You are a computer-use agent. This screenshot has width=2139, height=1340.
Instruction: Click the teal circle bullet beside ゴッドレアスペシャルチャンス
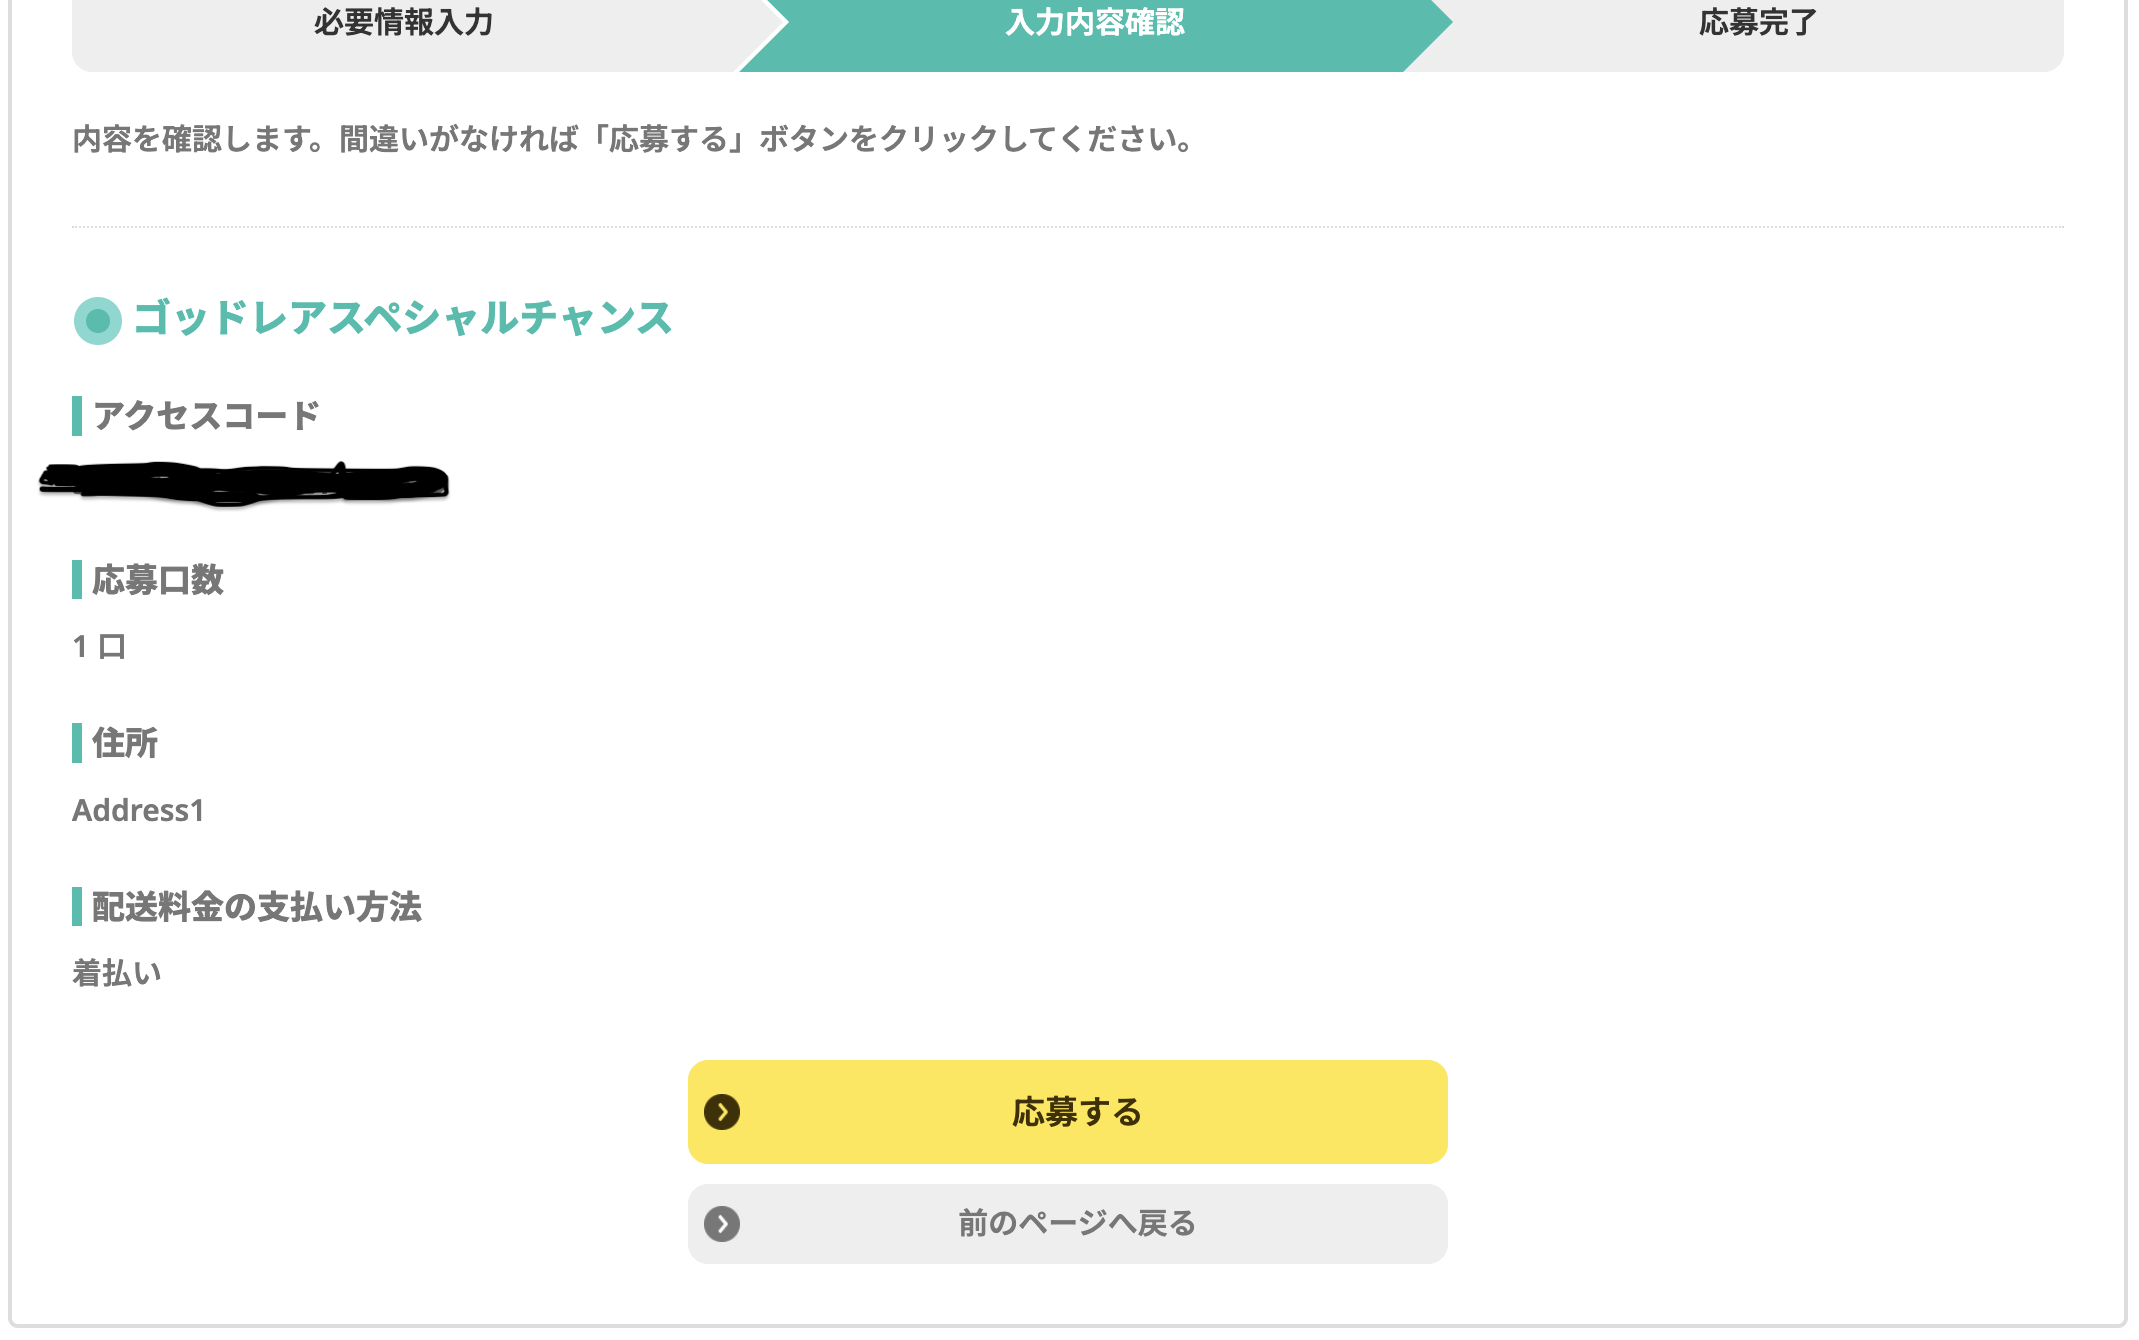tap(98, 321)
